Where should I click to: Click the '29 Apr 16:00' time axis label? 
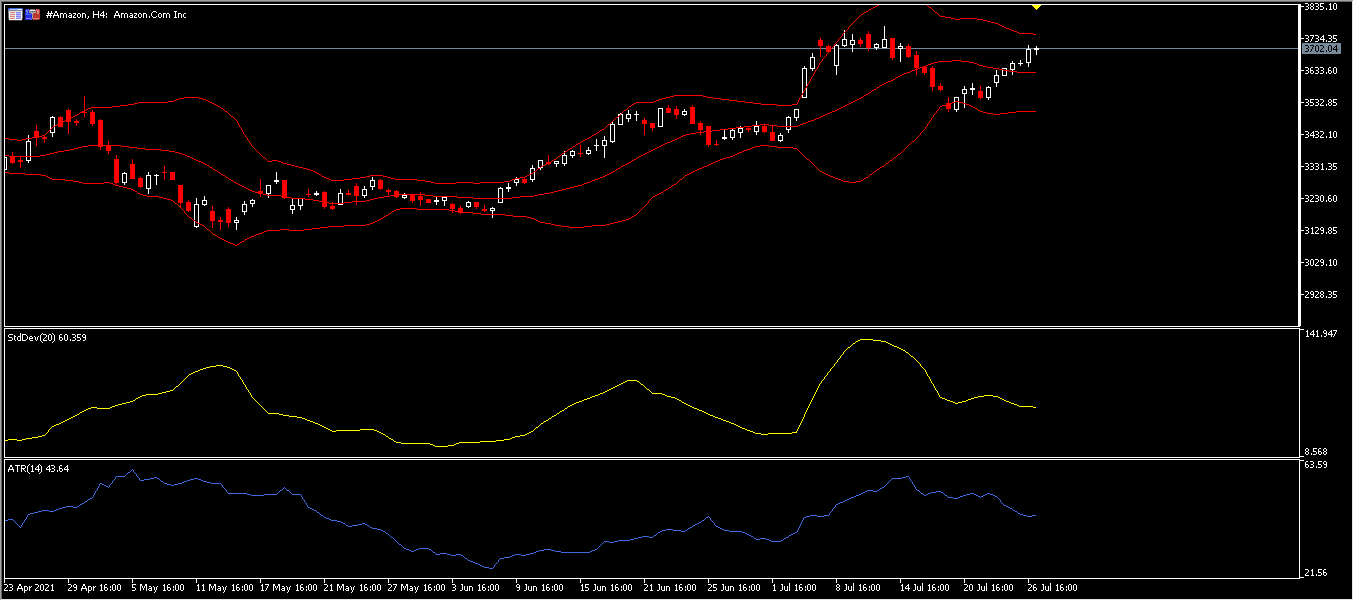[x=95, y=588]
